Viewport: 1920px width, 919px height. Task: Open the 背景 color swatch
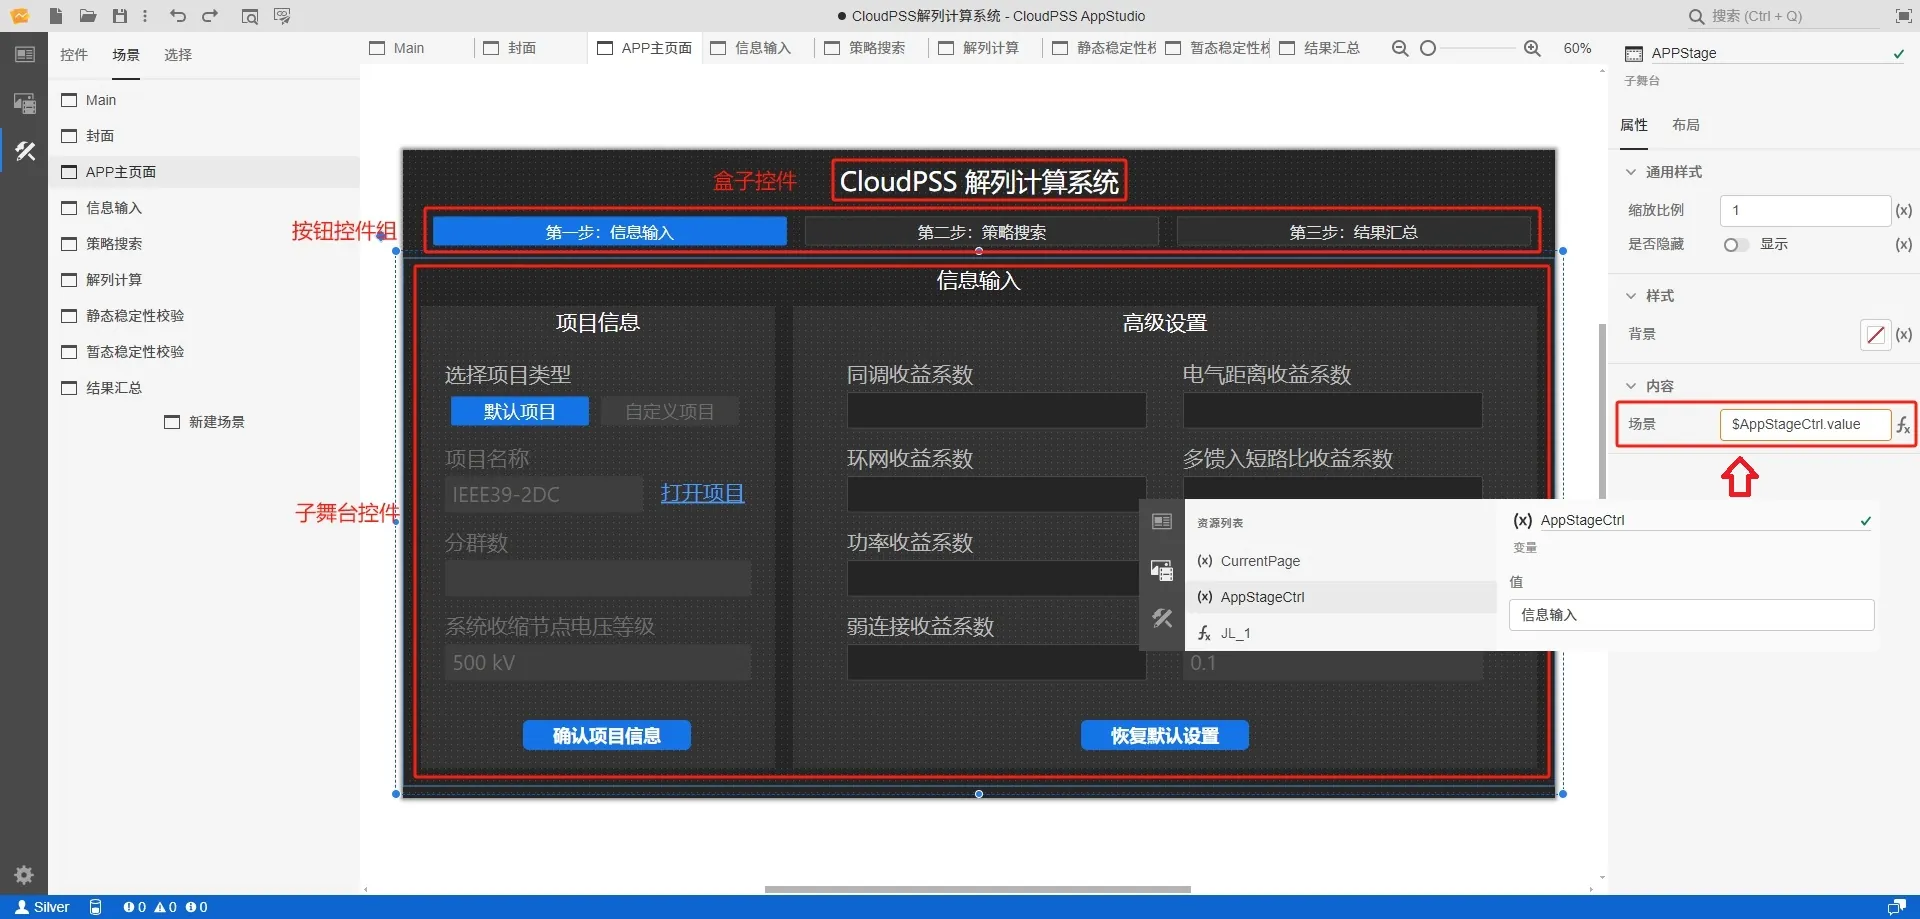point(1875,334)
